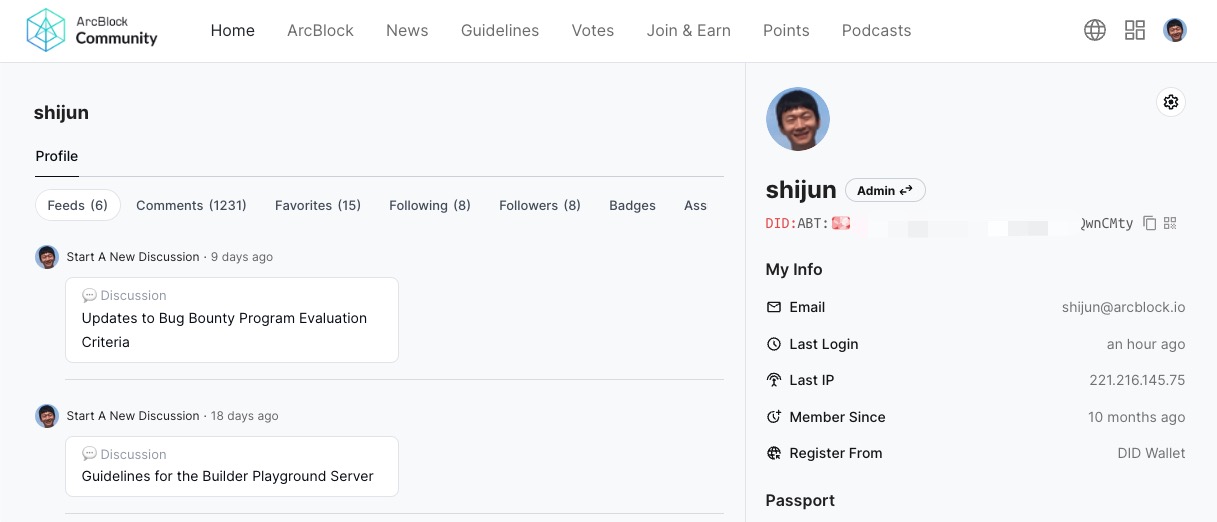Open profile settings gear icon
This screenshot has width=1217, height=522.
click(x=1171, y=102)
